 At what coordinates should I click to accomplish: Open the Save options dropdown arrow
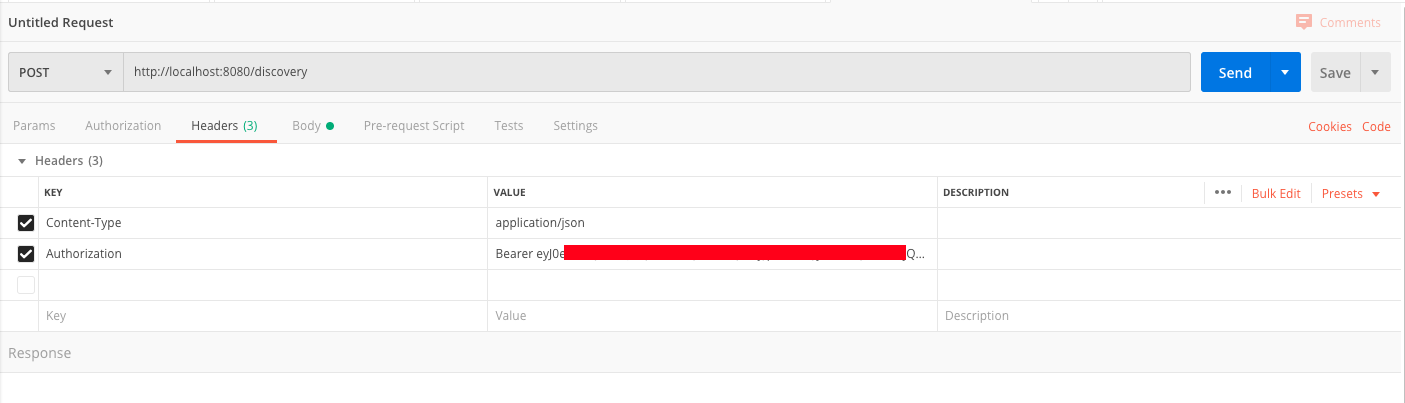(x=1375, y=72)
